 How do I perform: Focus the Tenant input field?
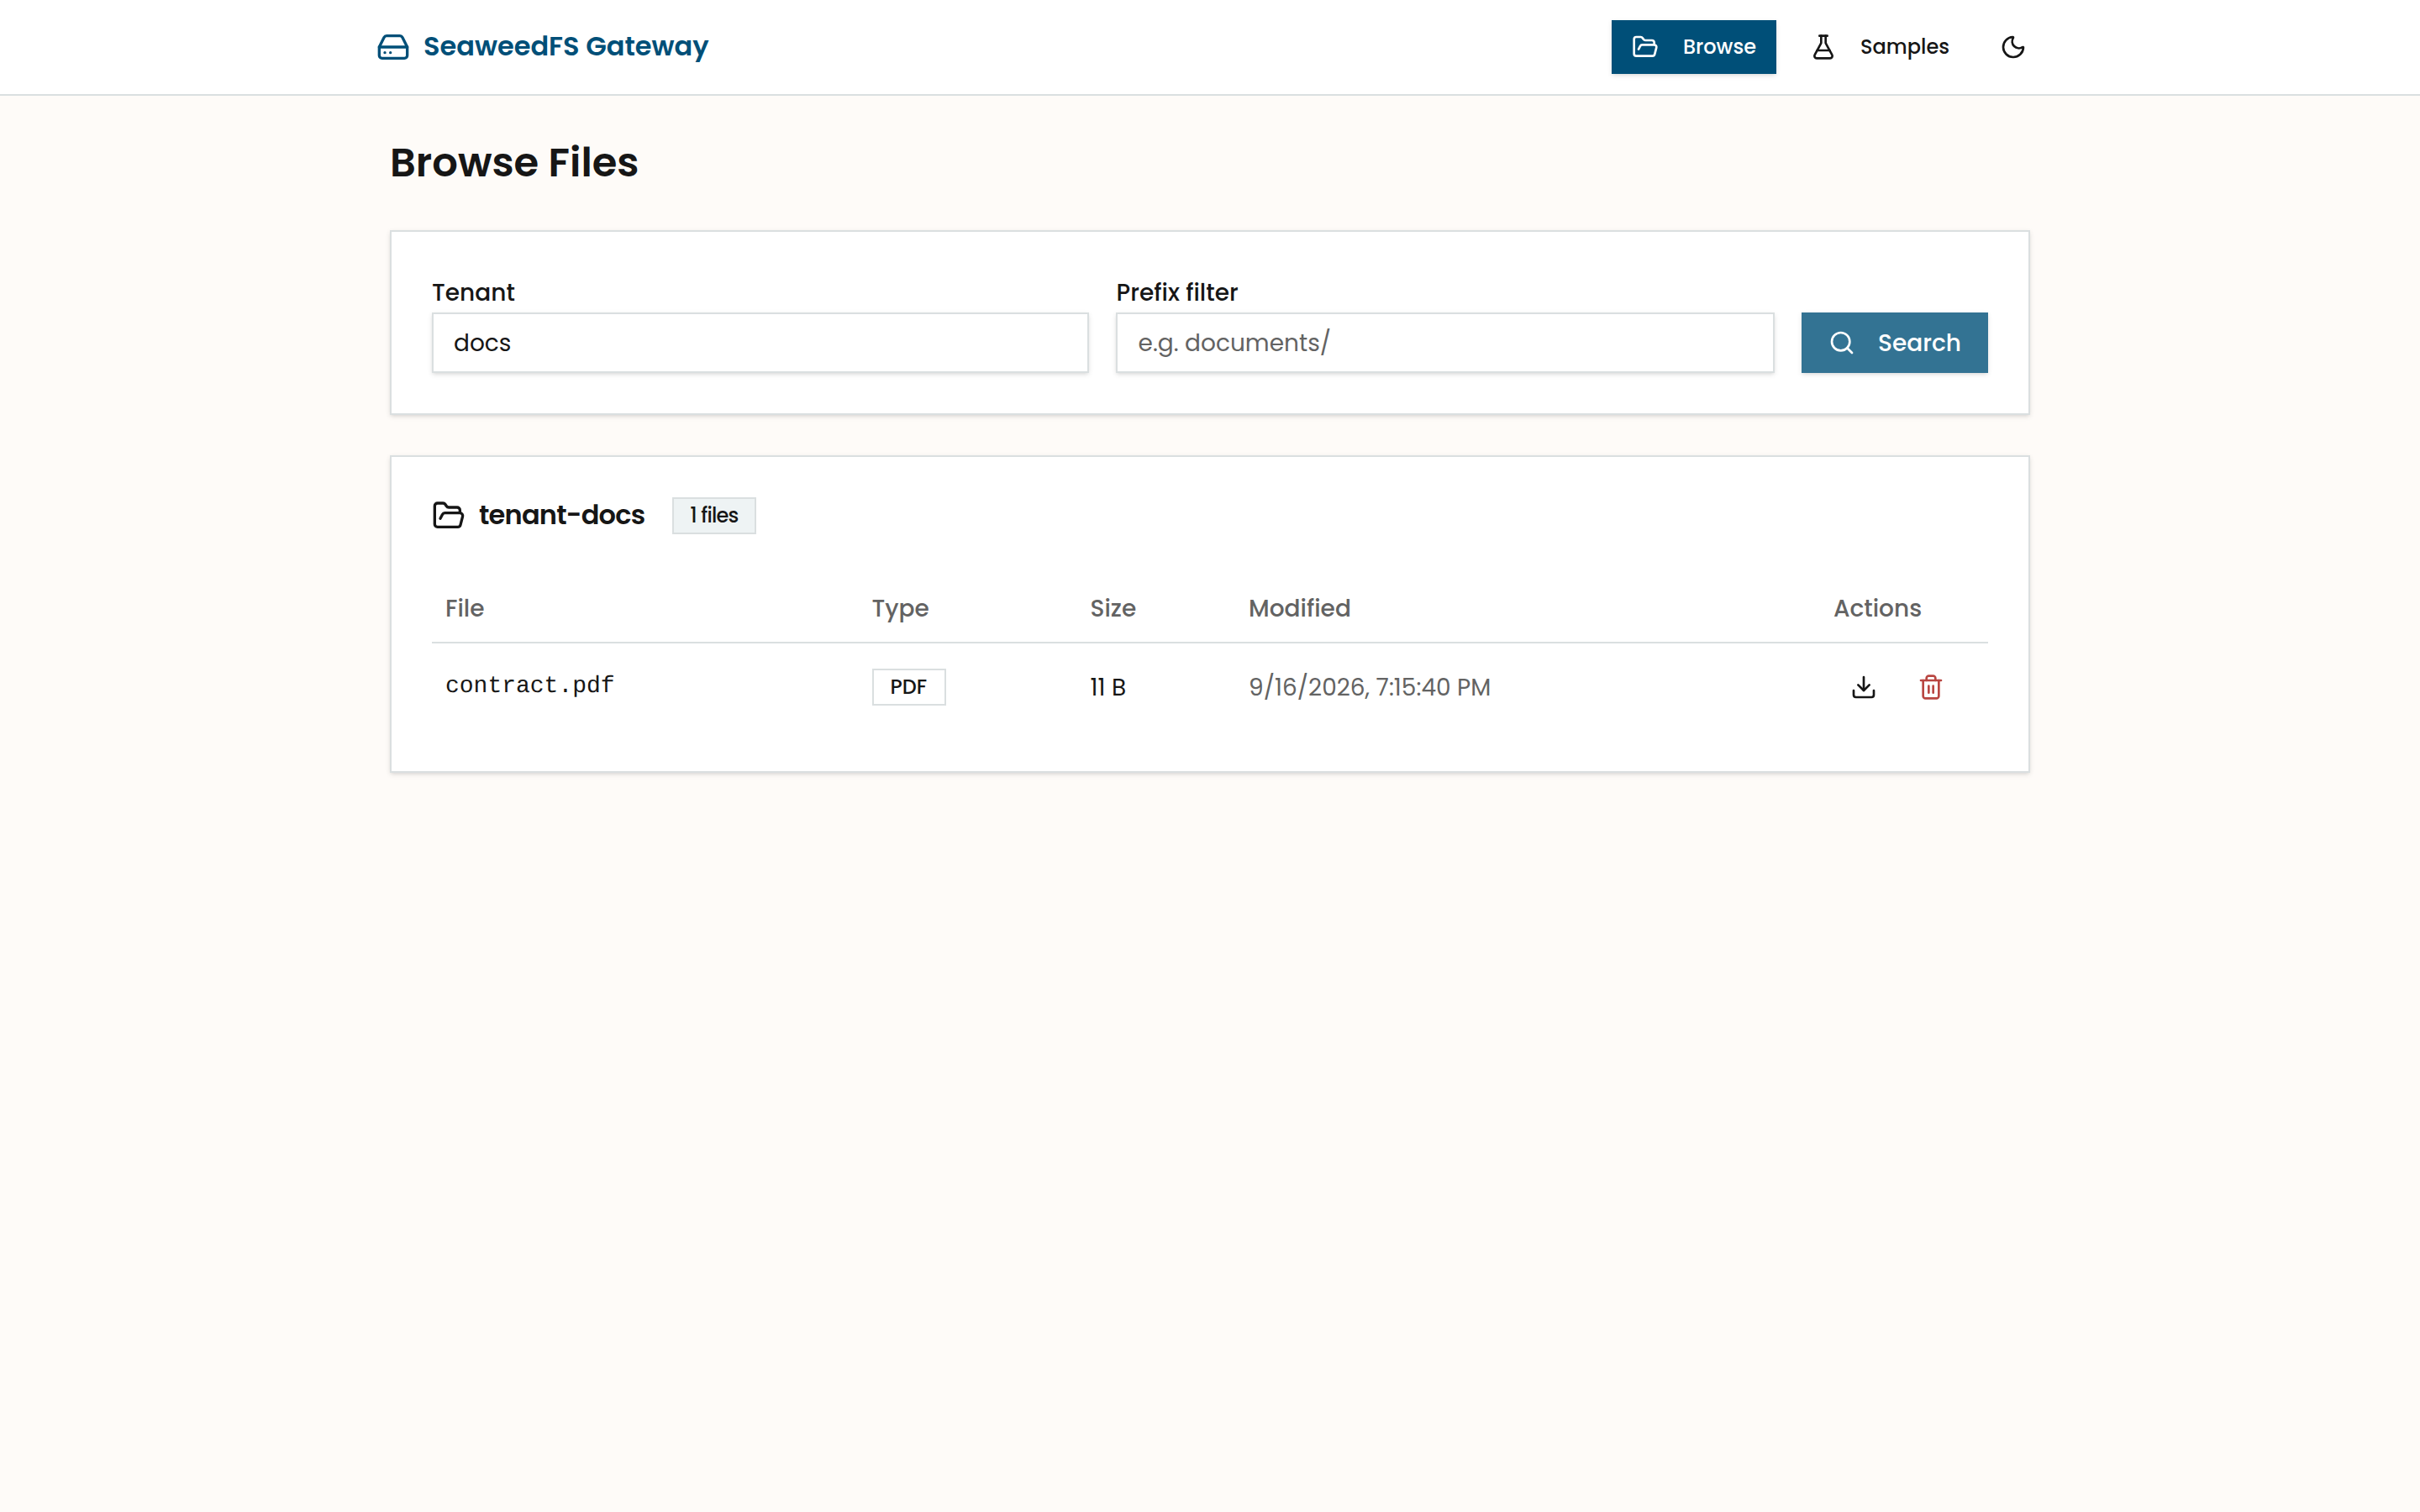click(760, 343)
